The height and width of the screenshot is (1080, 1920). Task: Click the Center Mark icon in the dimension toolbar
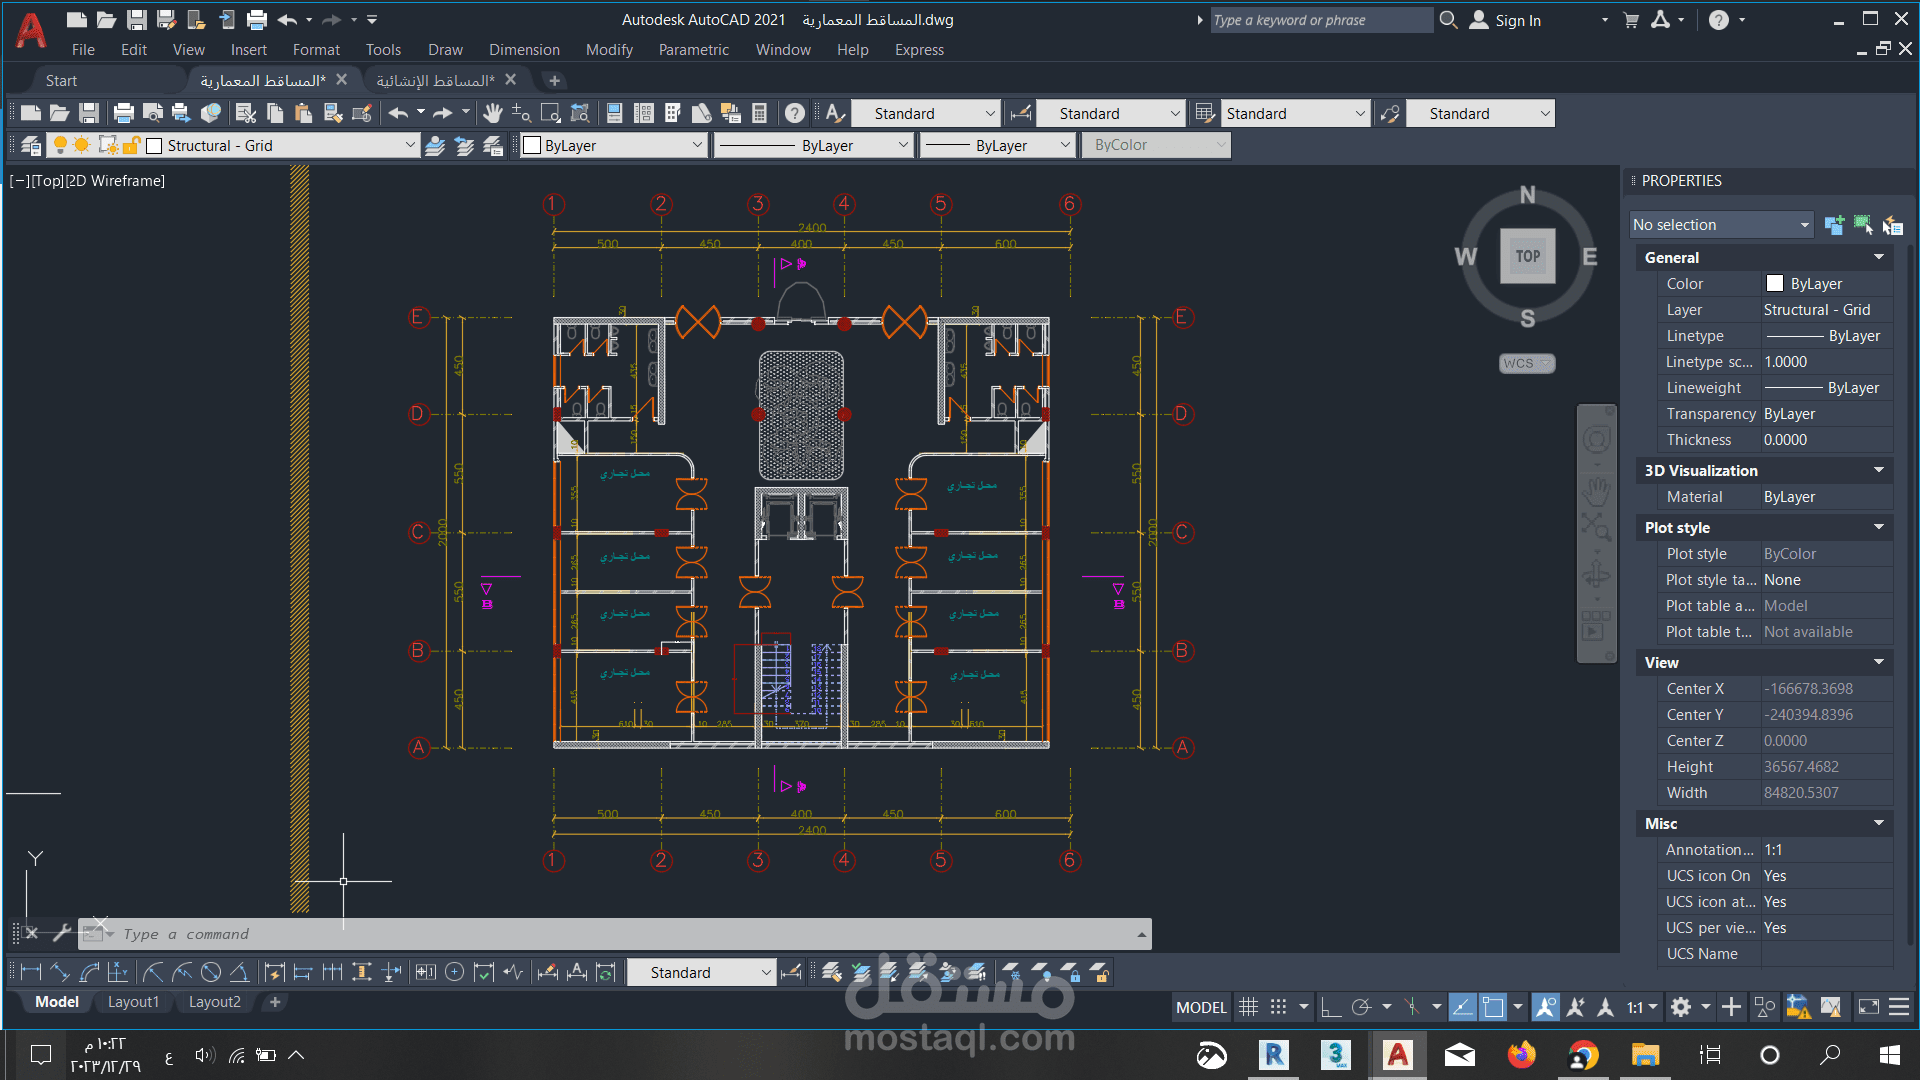(x=455, y=973)
